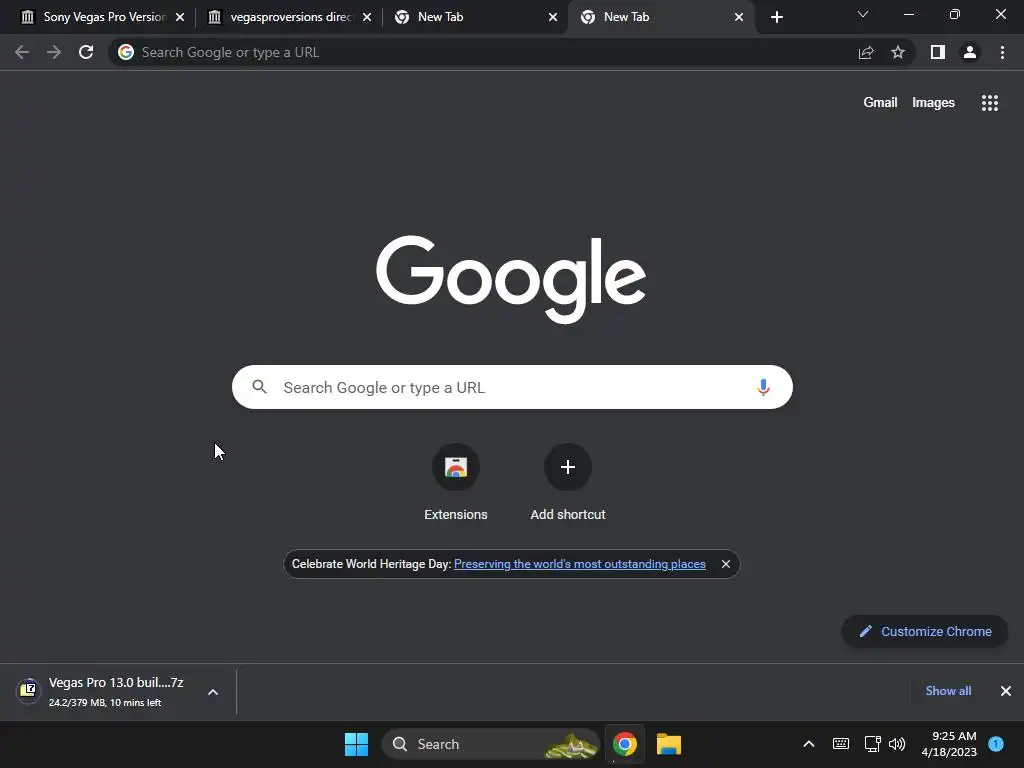Open a new tab with the plus button
1024x768 pixels.
click(x=776, y=17)
